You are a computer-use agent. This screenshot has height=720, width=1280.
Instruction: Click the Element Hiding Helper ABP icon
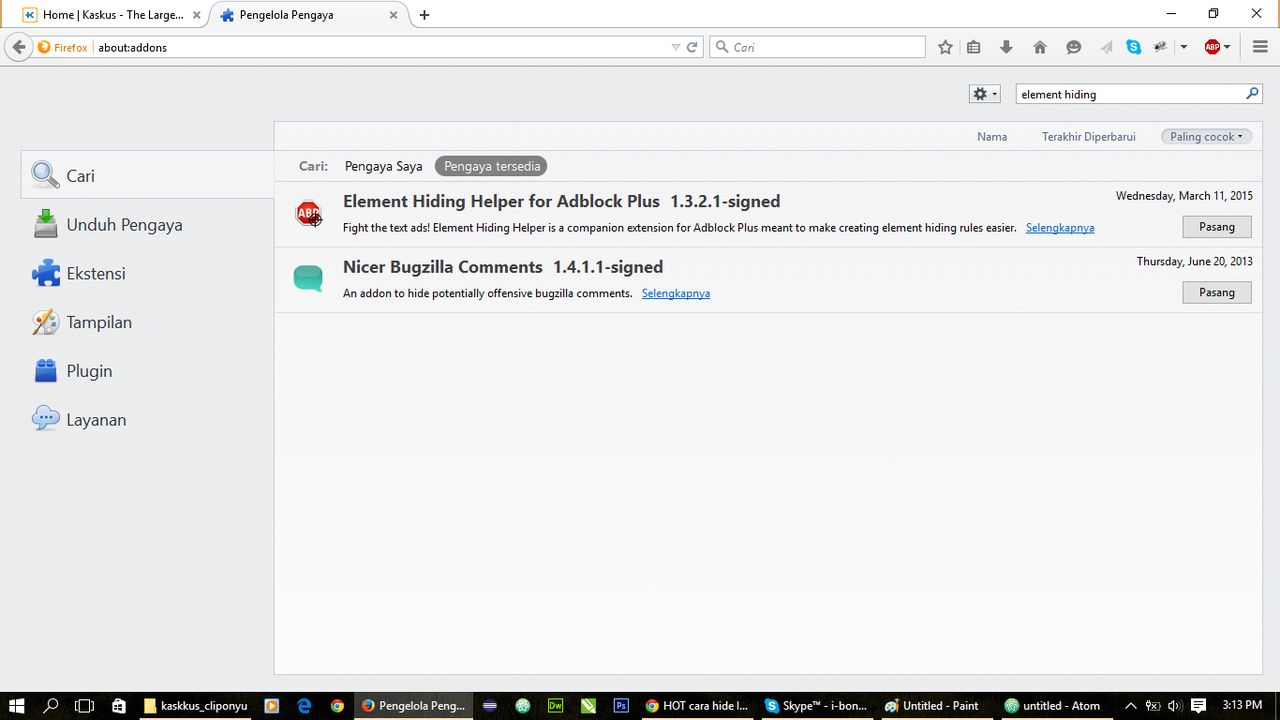point(308,214)
